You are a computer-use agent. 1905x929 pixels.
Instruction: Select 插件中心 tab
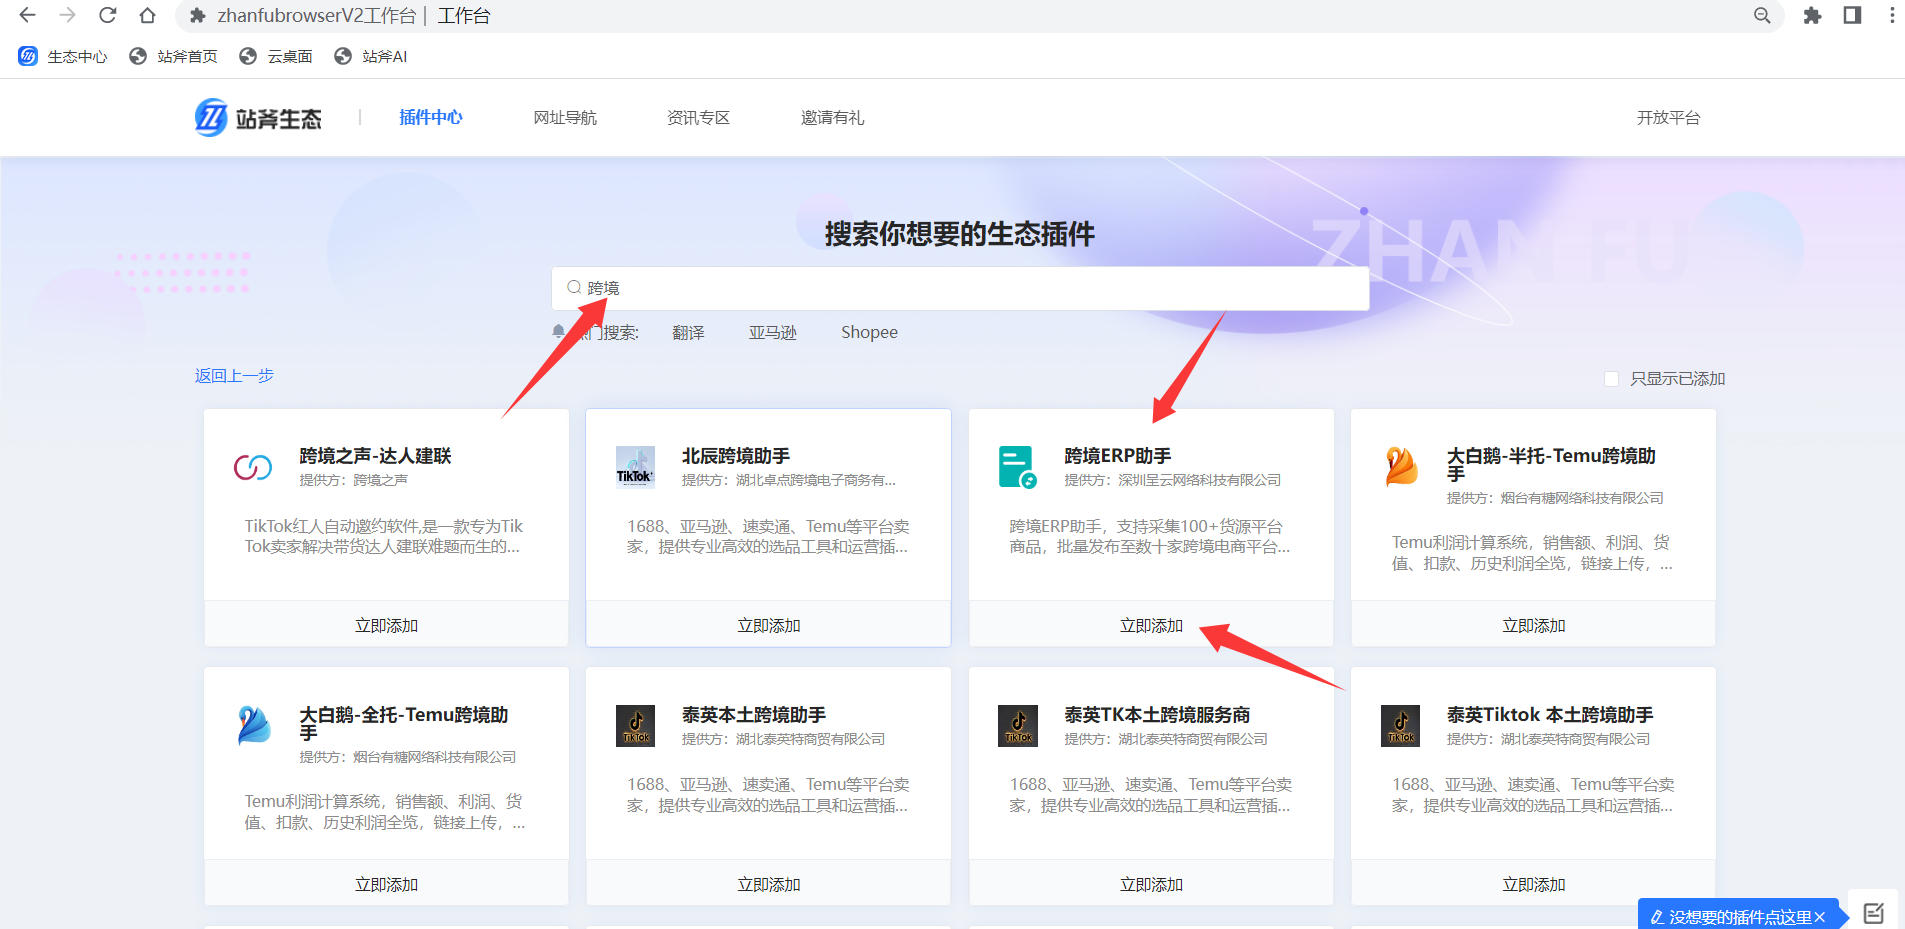coord(431,117)
